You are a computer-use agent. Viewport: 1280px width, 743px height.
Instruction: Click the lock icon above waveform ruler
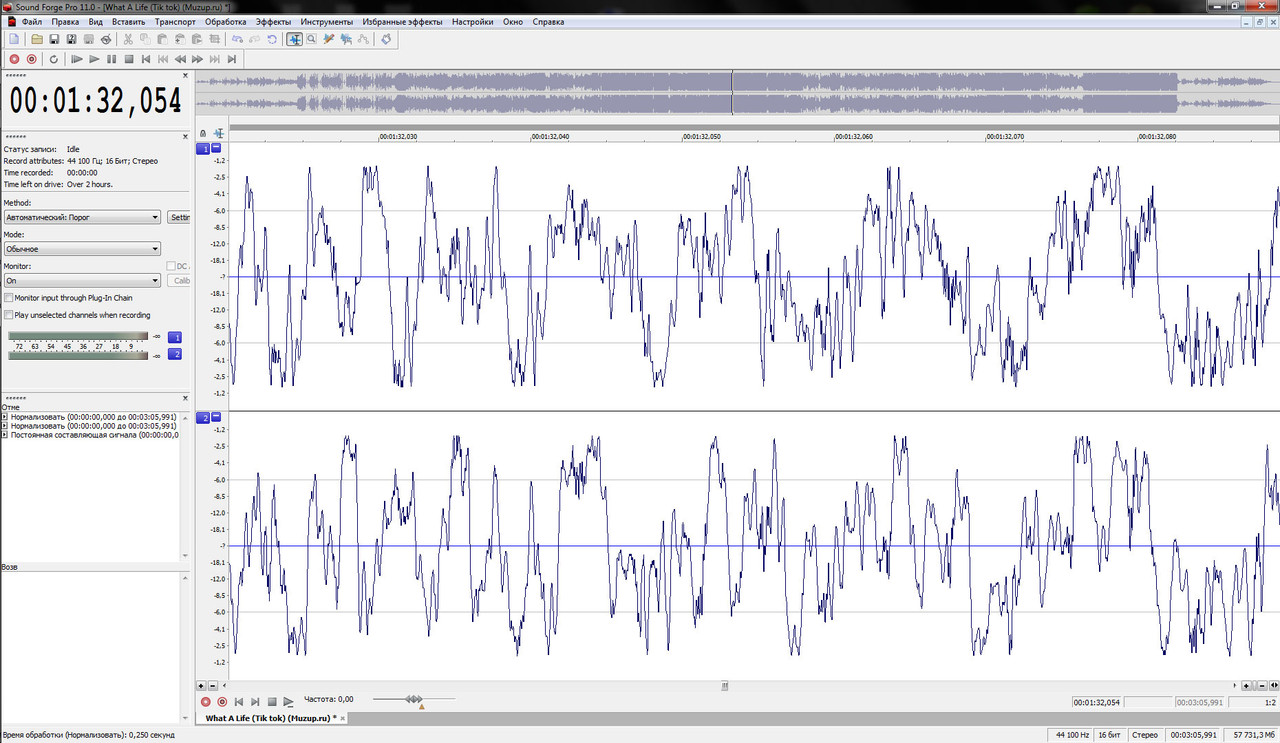203,133
